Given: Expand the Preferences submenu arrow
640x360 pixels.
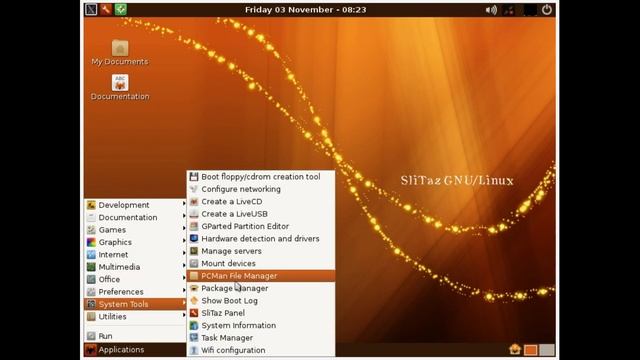Looking at the screenshot, I should 184,290.
